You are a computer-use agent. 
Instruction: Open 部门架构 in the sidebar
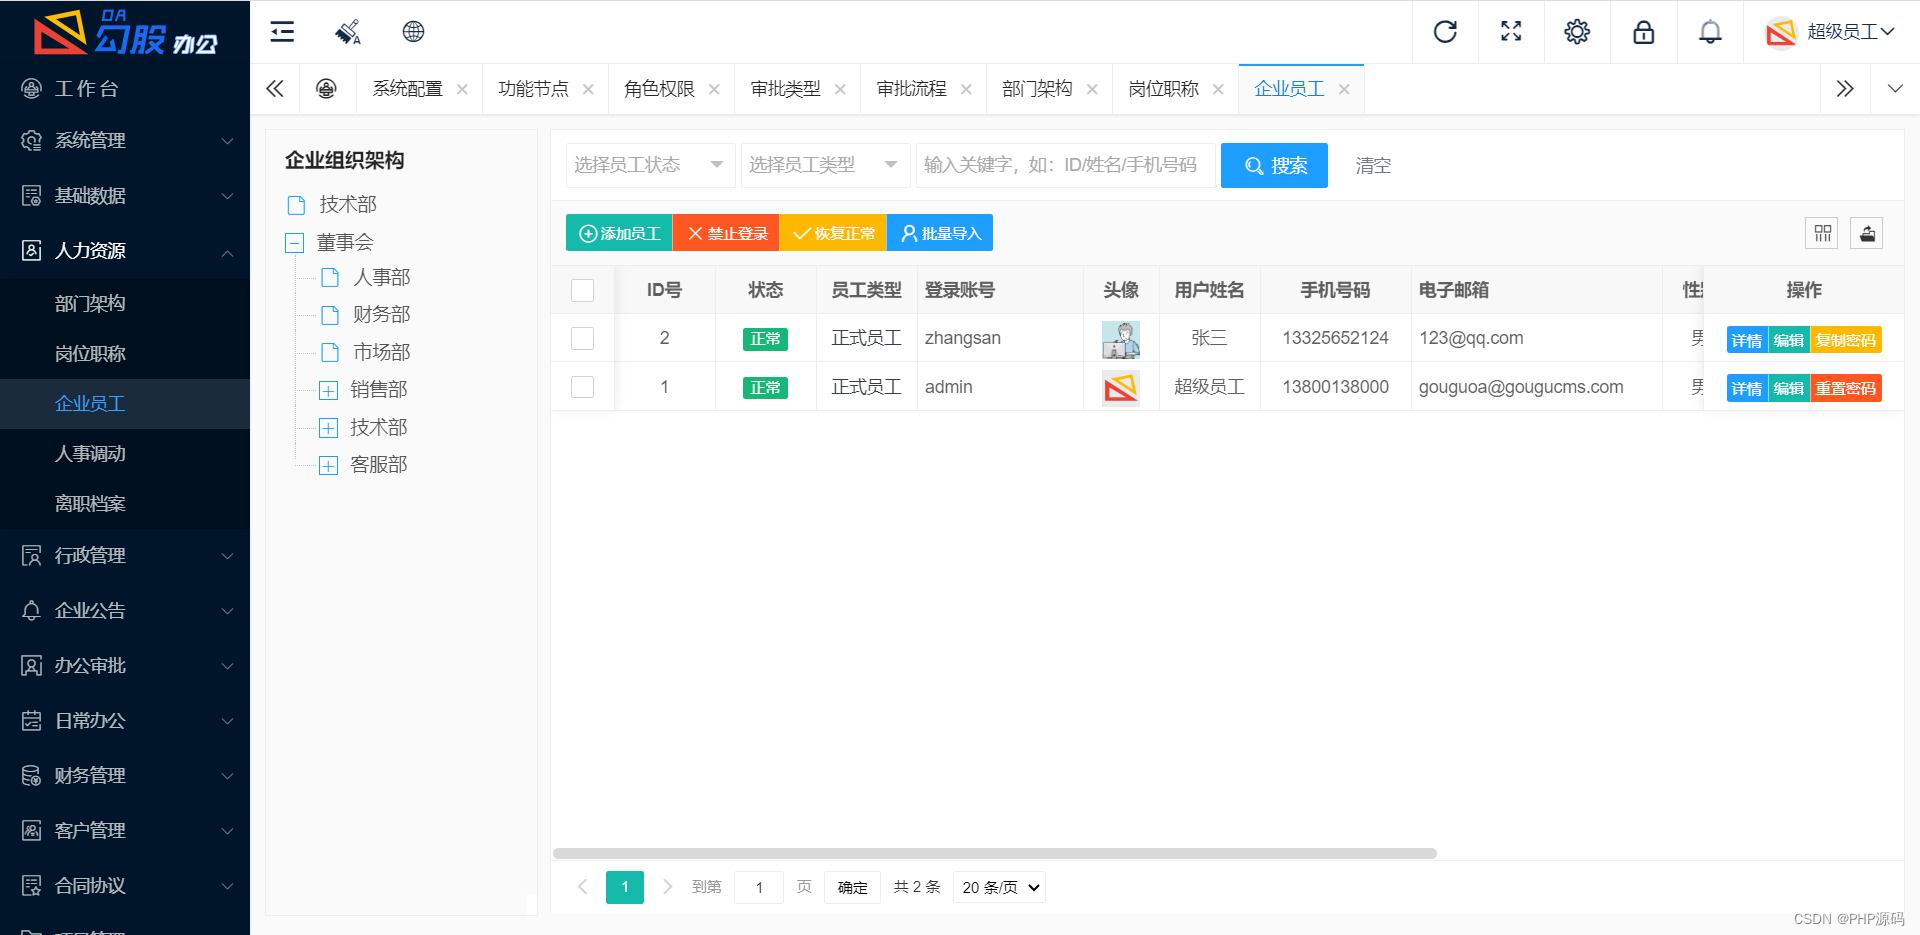pos(125,304)
